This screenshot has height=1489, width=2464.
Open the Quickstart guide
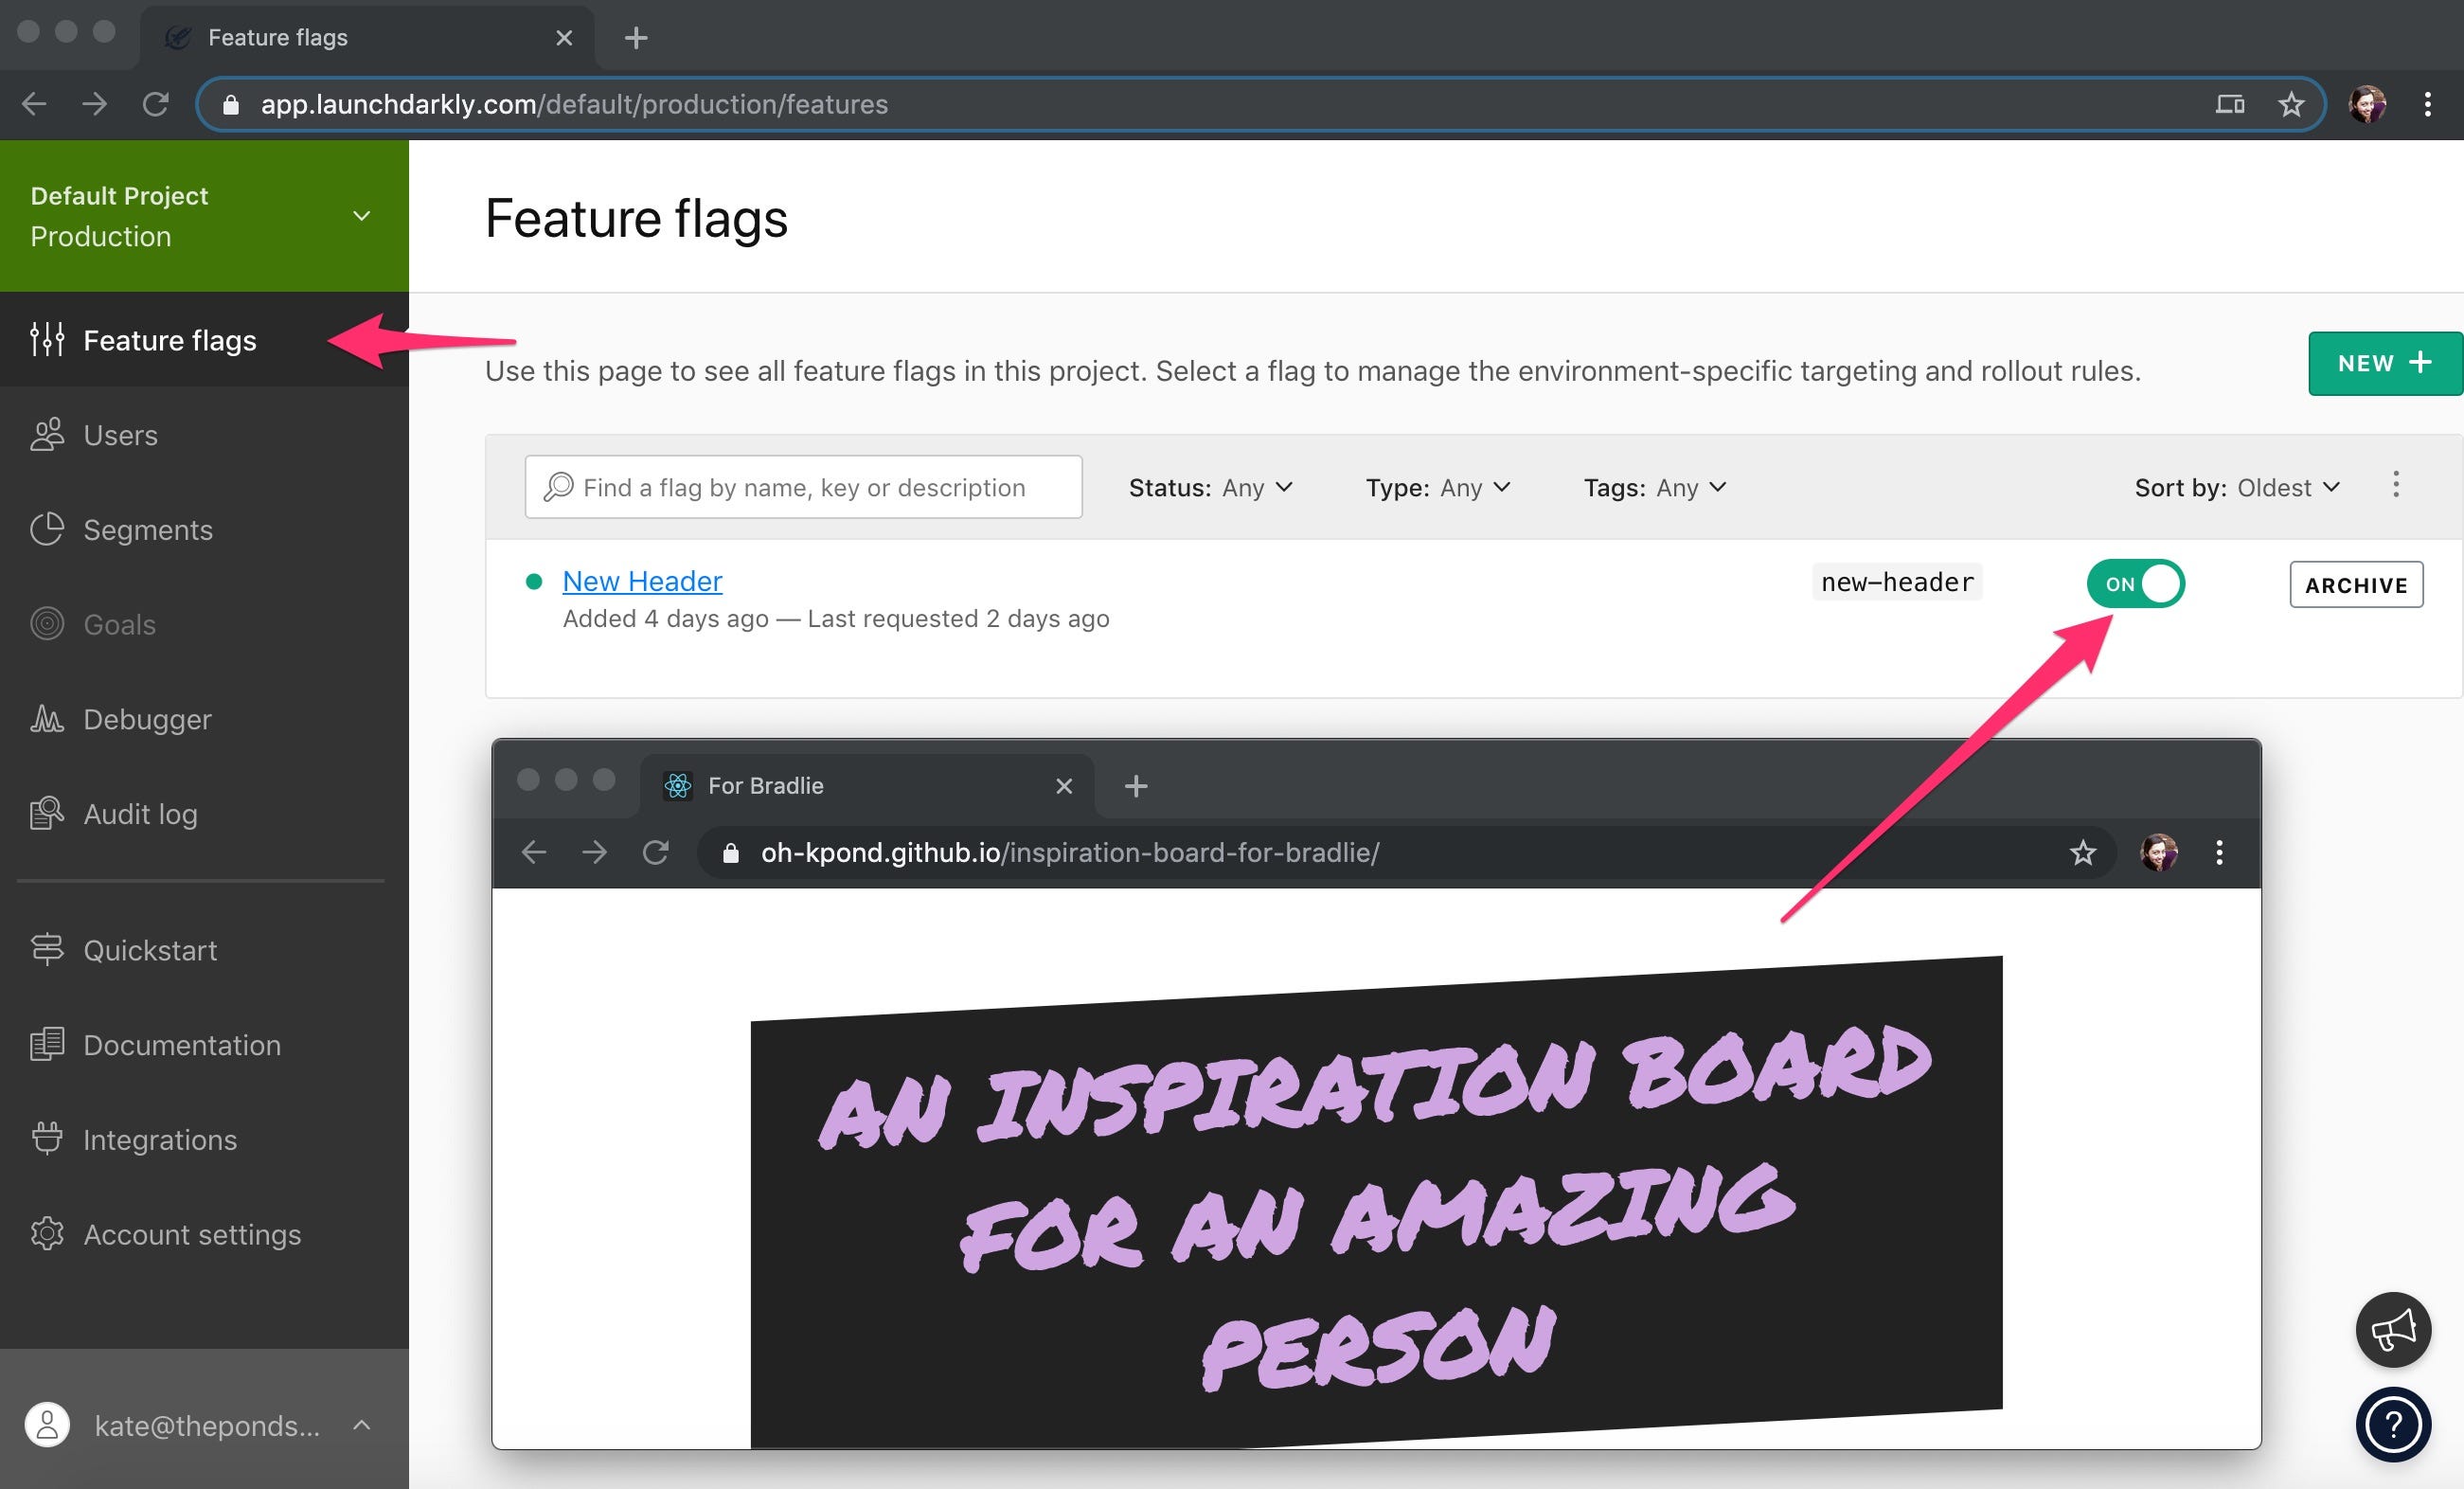pyautogui.click(x=150, y=949)
